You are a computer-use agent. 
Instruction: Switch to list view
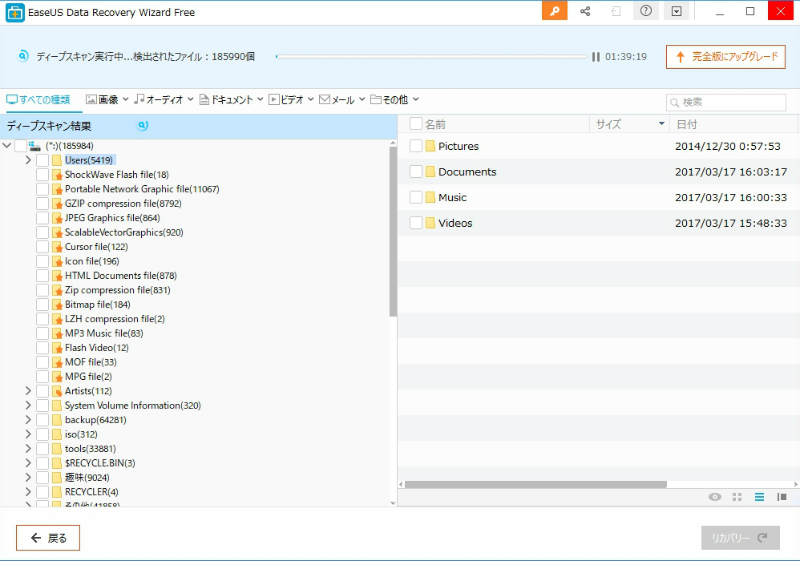tap(760, 497)
